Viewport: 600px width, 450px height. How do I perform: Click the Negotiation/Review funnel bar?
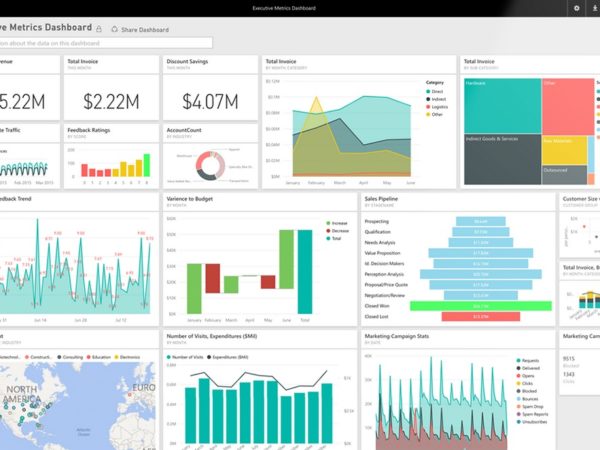[481, 295]
